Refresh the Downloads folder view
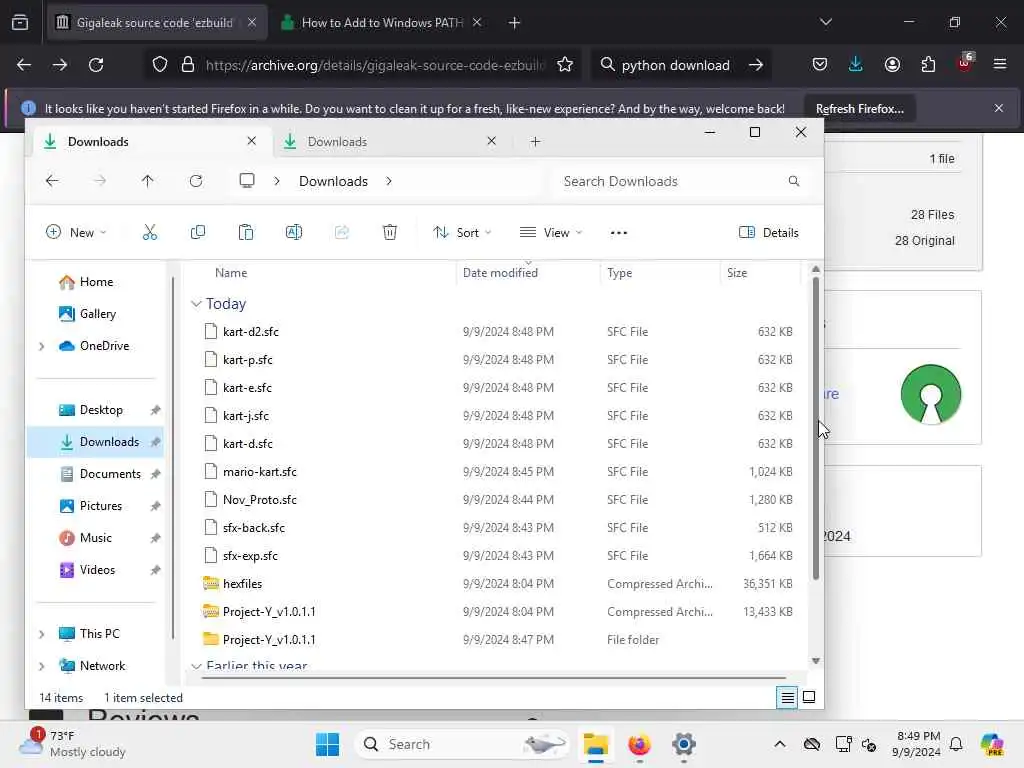 tap(196, 181)
